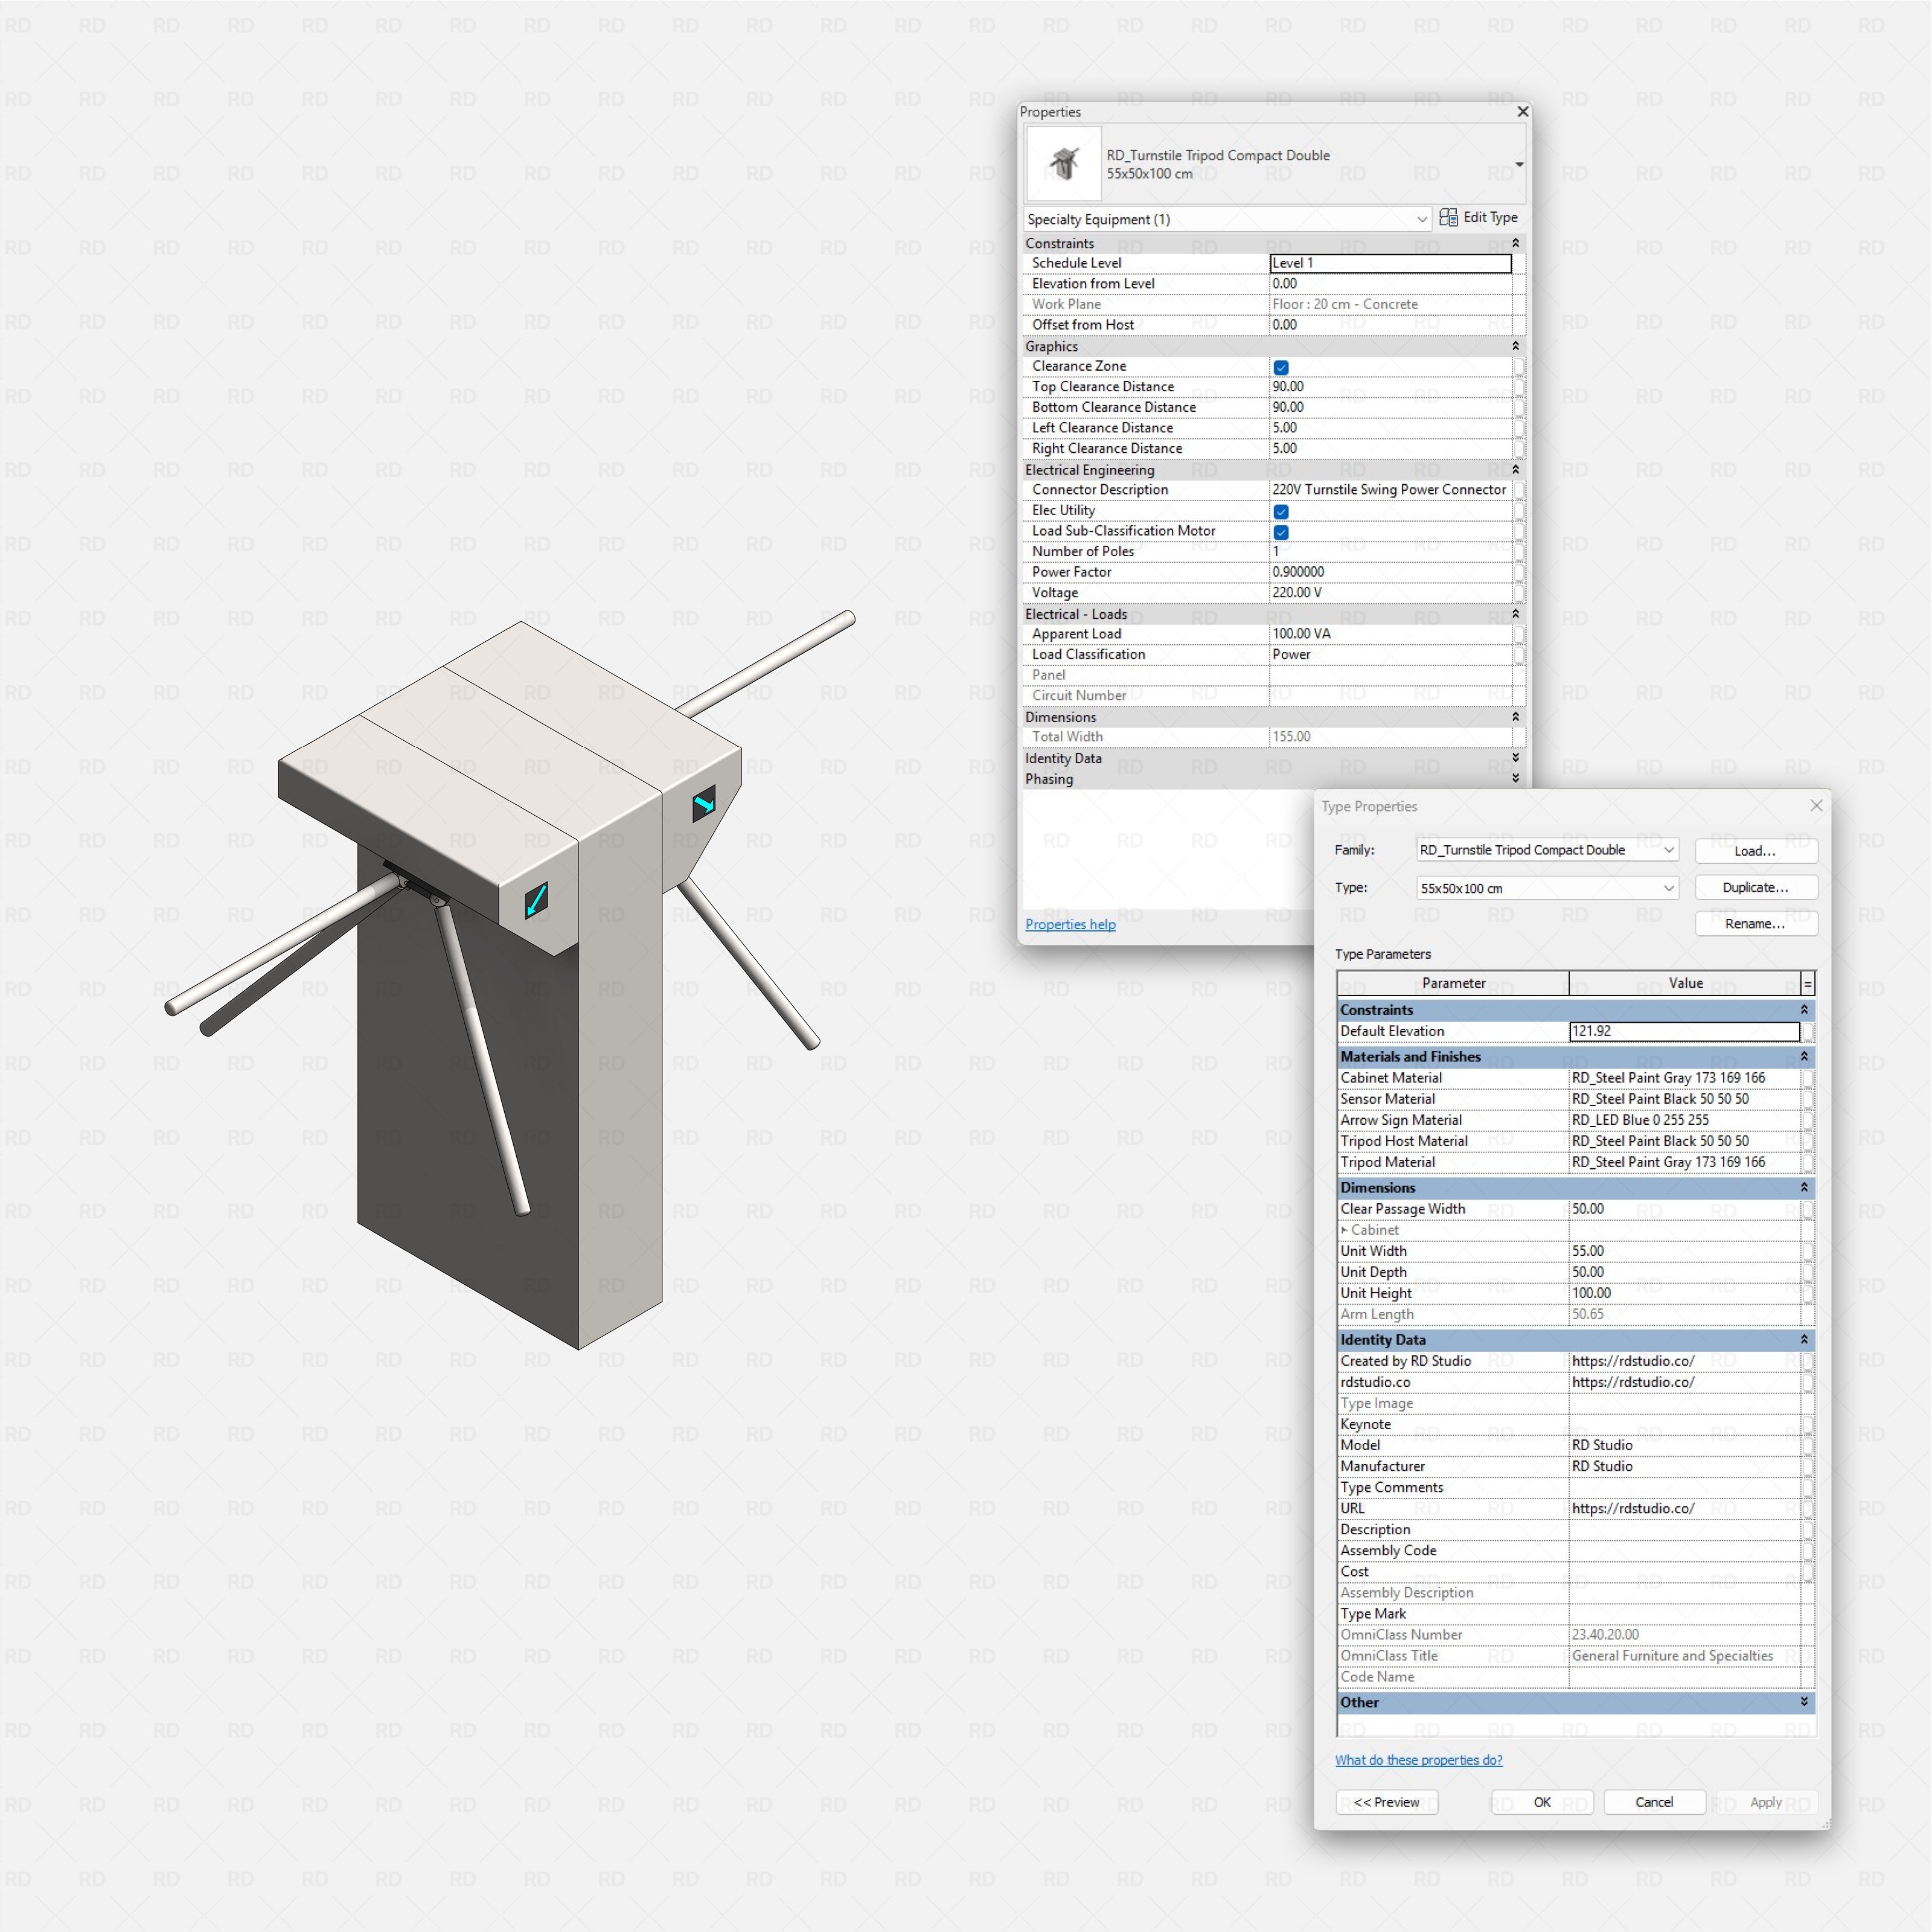The image size is (1932, 1932).
Task: Click the Schedule Level value field
Action: 1390,263
